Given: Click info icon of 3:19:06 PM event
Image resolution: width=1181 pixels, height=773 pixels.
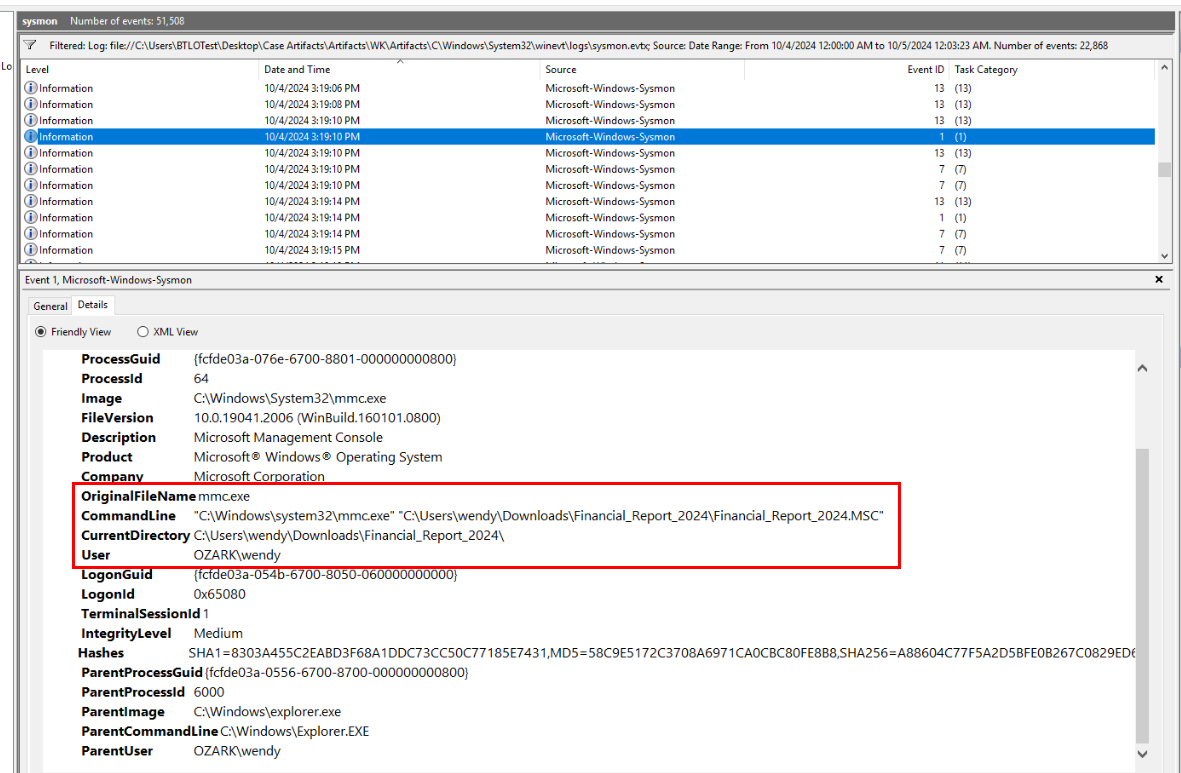Looking at the screenshot, I should [x=31, y=88].
